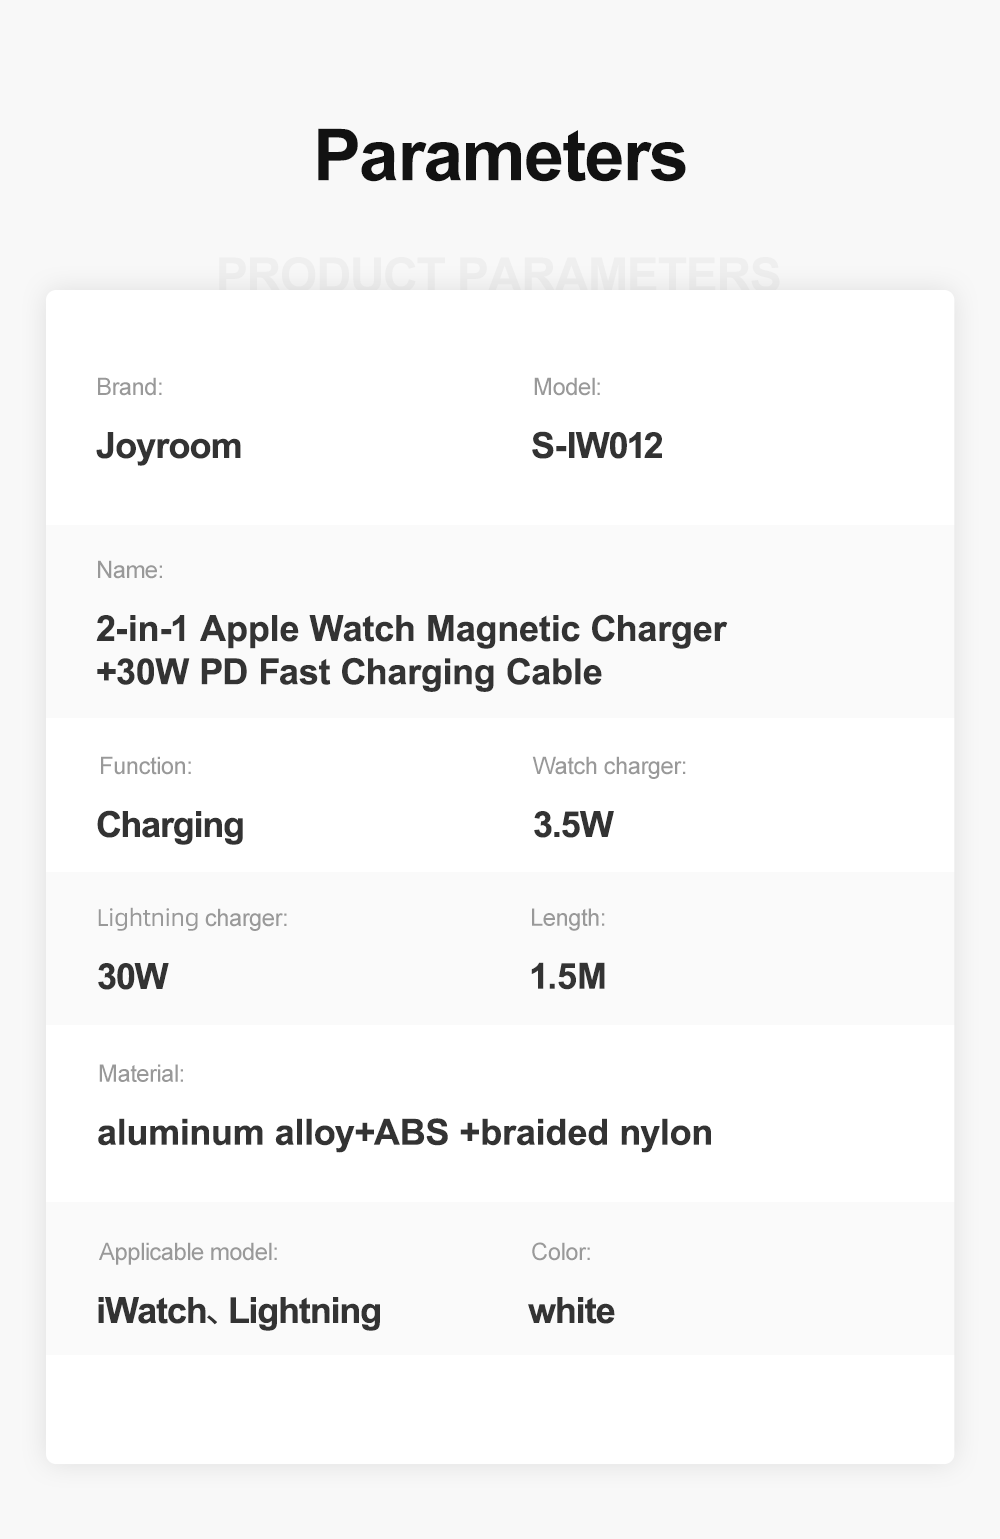Select the Applicable model label
Viewport: 1000px width, 1539px height.
point(188,1252)
